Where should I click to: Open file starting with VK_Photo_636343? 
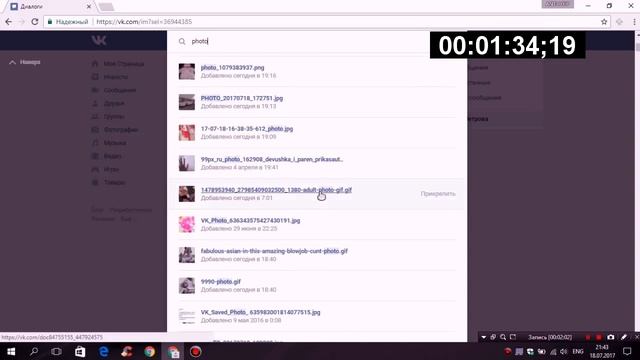[x=250, y=221]
